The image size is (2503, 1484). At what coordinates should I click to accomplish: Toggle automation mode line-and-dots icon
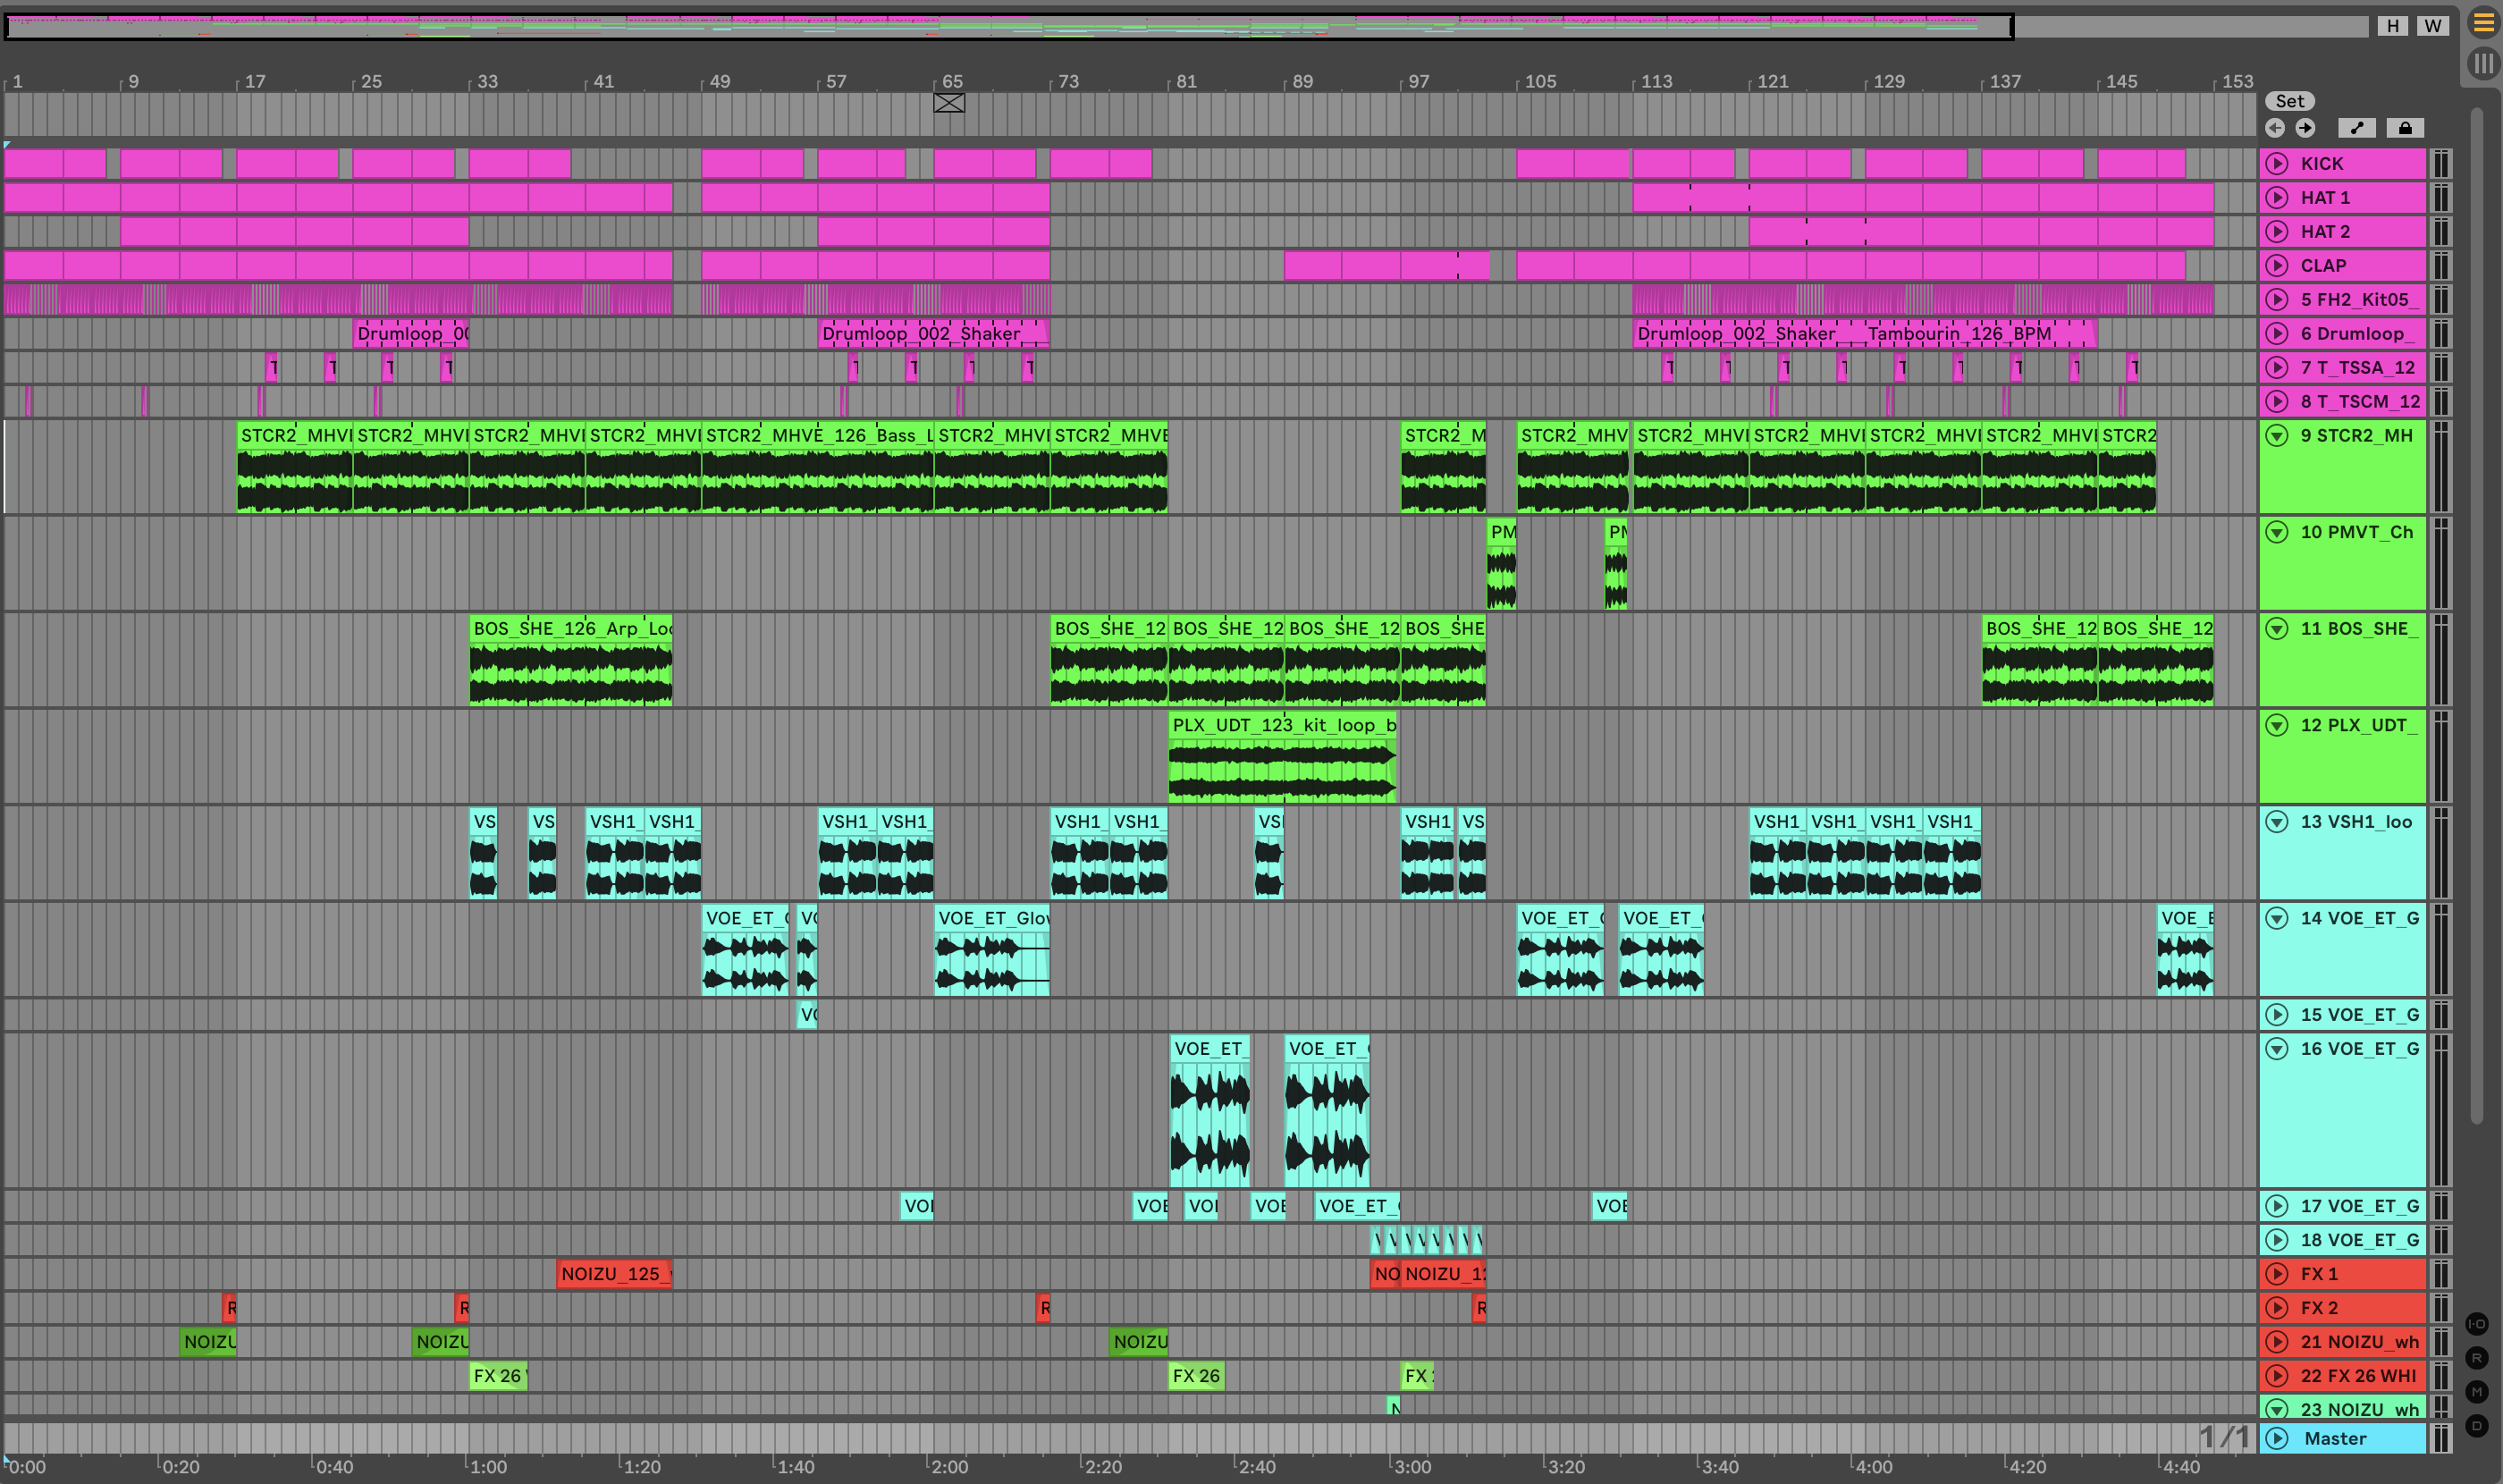[x=2357, y=128]
